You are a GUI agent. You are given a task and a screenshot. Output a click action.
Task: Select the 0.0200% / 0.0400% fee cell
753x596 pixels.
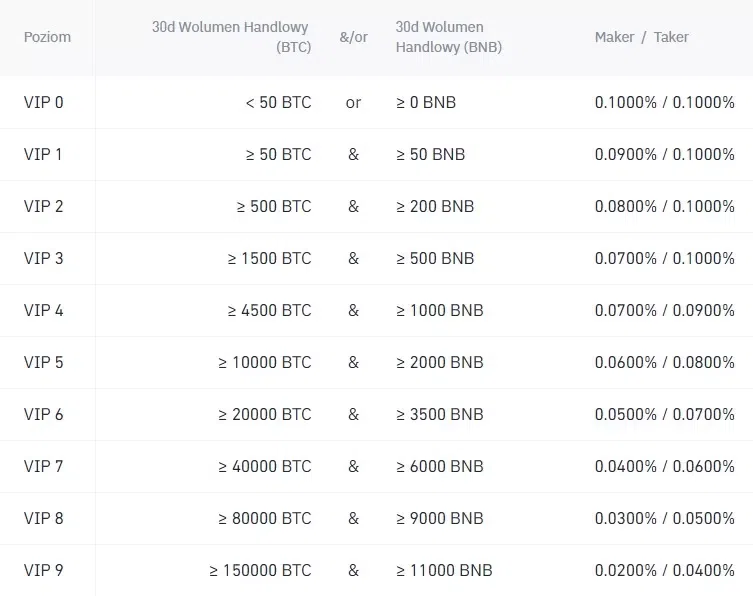664,570
